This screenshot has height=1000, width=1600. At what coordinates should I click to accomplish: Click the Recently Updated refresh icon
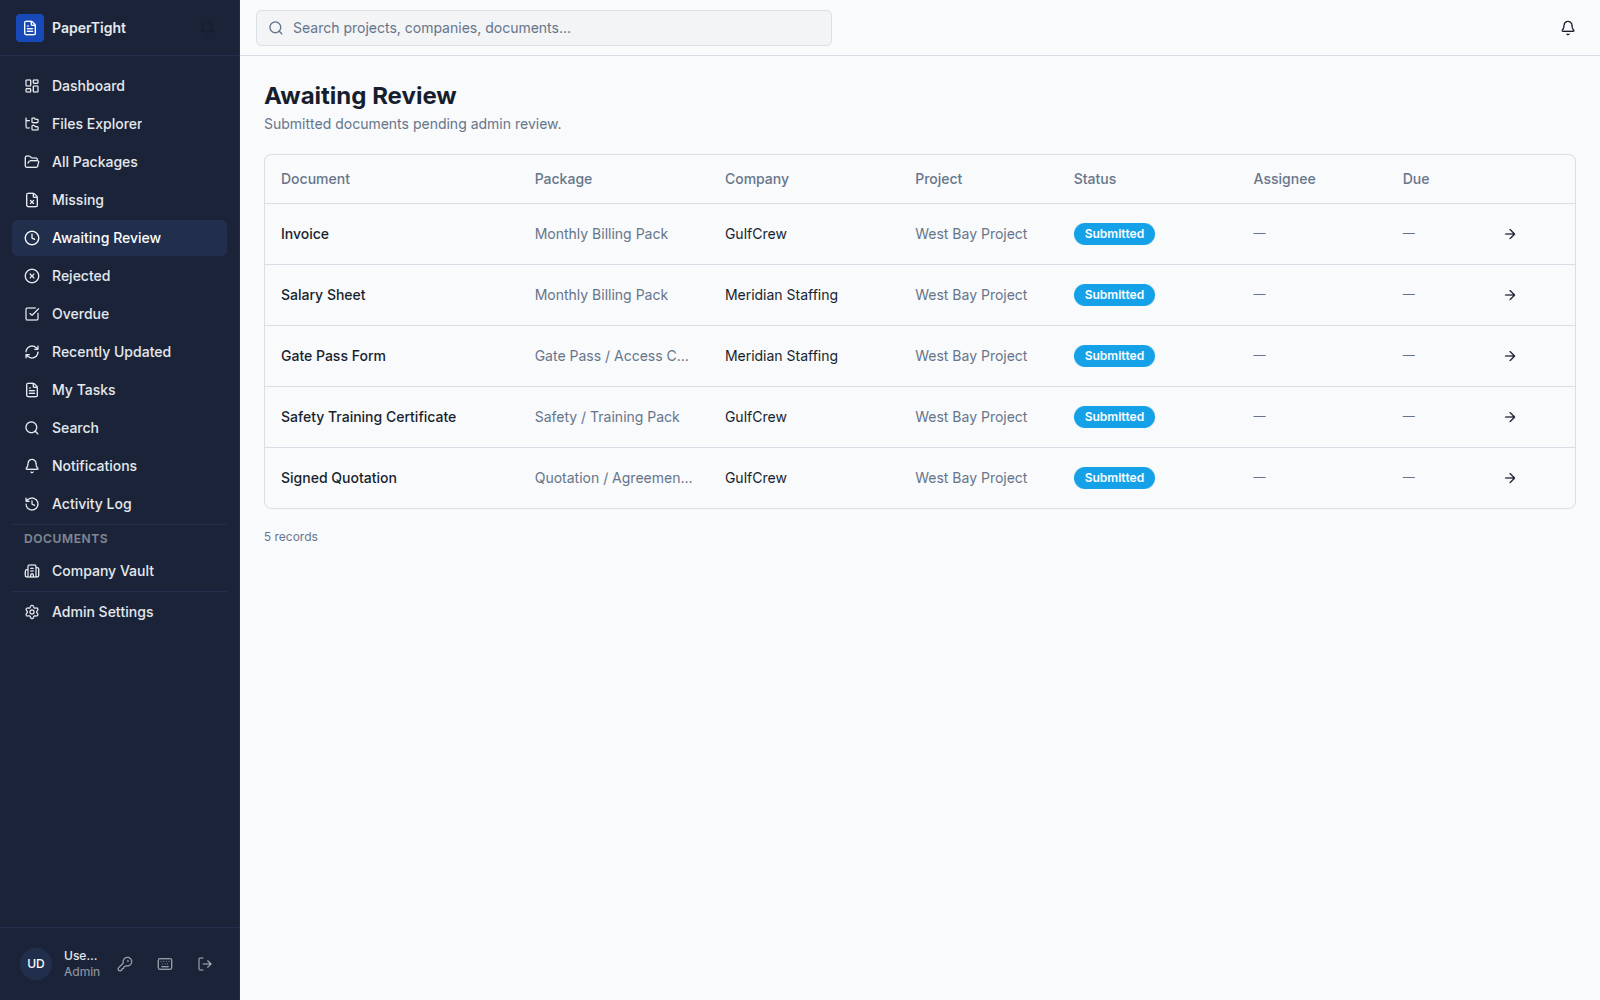[x=32, y=352]
